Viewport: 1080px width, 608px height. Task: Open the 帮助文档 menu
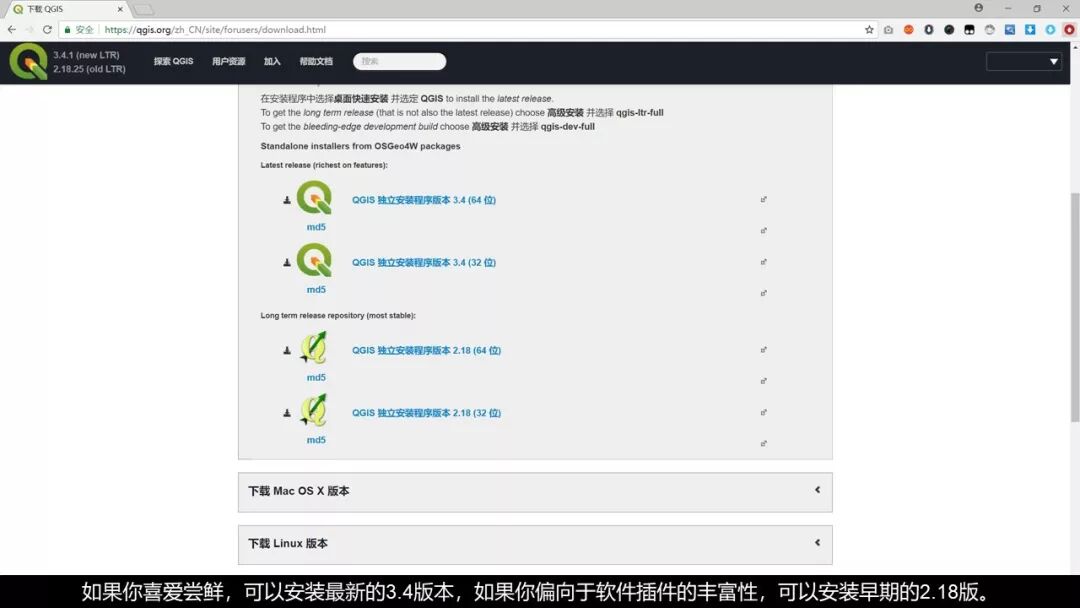(316, 61)
